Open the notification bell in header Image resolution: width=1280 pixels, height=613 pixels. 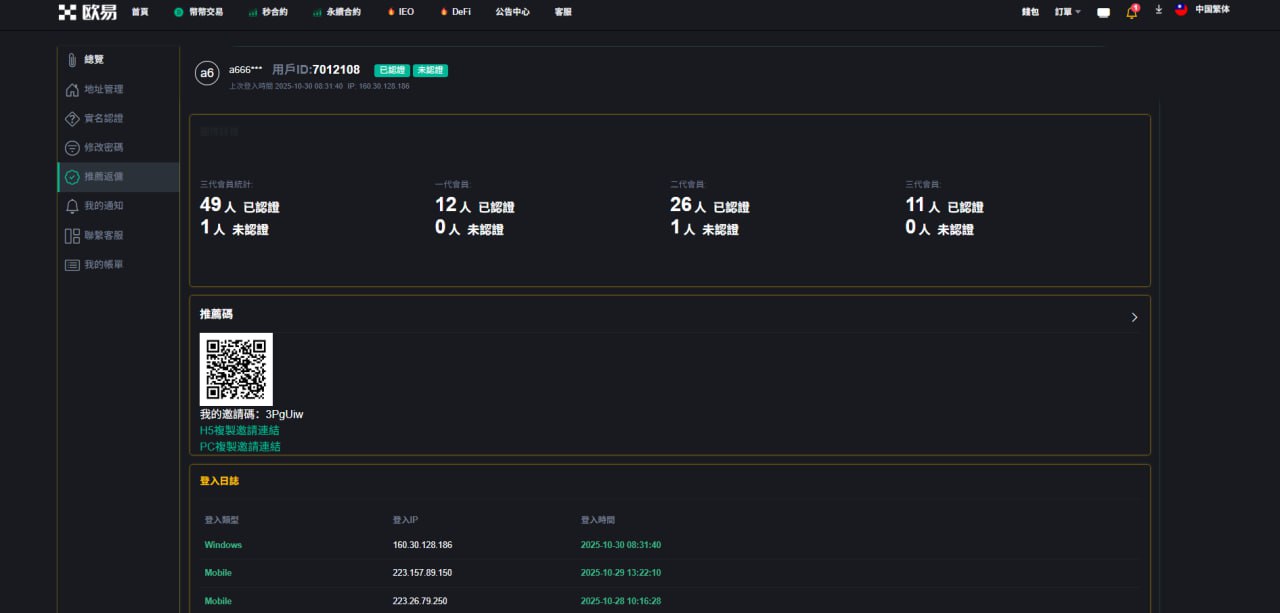tap(1132, 12)
